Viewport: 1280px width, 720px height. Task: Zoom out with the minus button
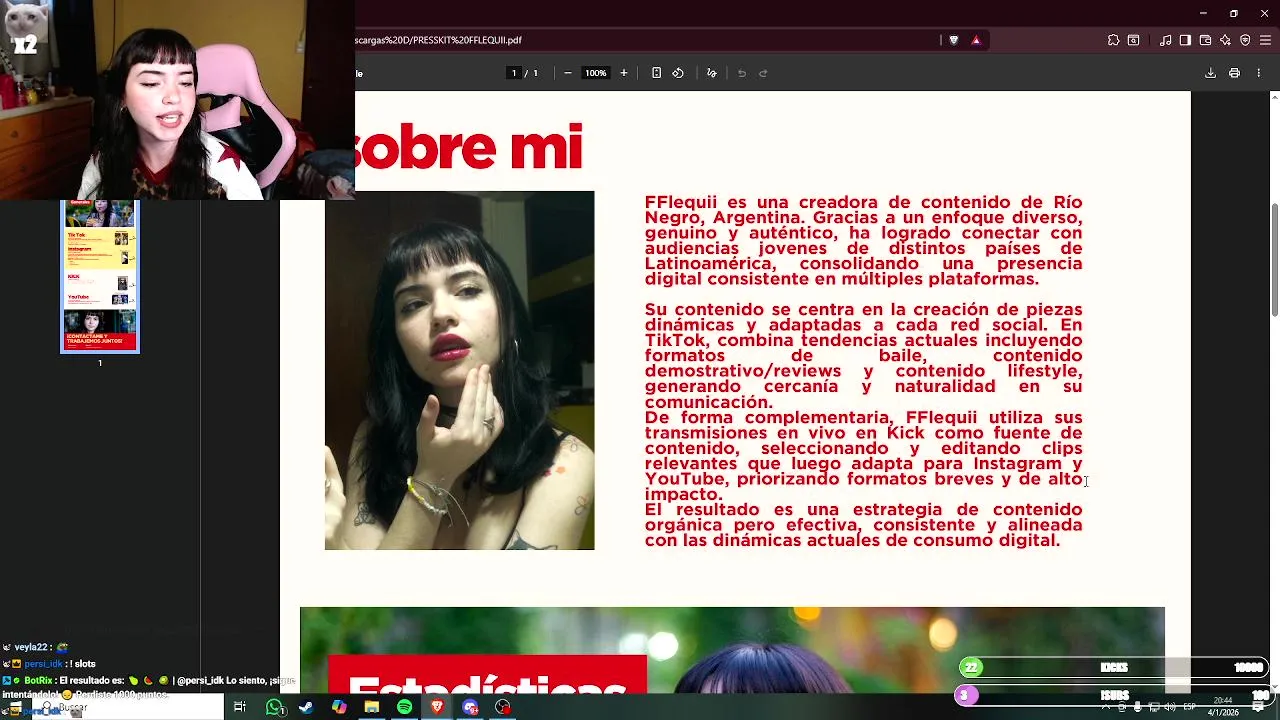coord(568,73)
